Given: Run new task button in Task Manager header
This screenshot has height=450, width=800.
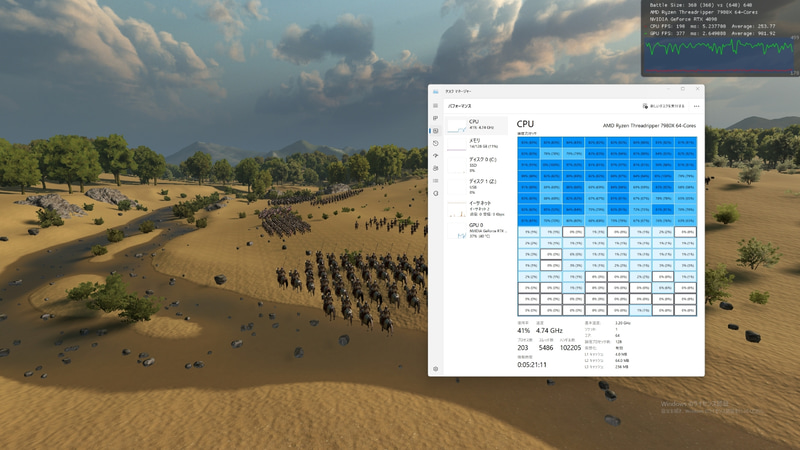Looking at the screenshot, I should pyautogui.click(x=663, y=106).
